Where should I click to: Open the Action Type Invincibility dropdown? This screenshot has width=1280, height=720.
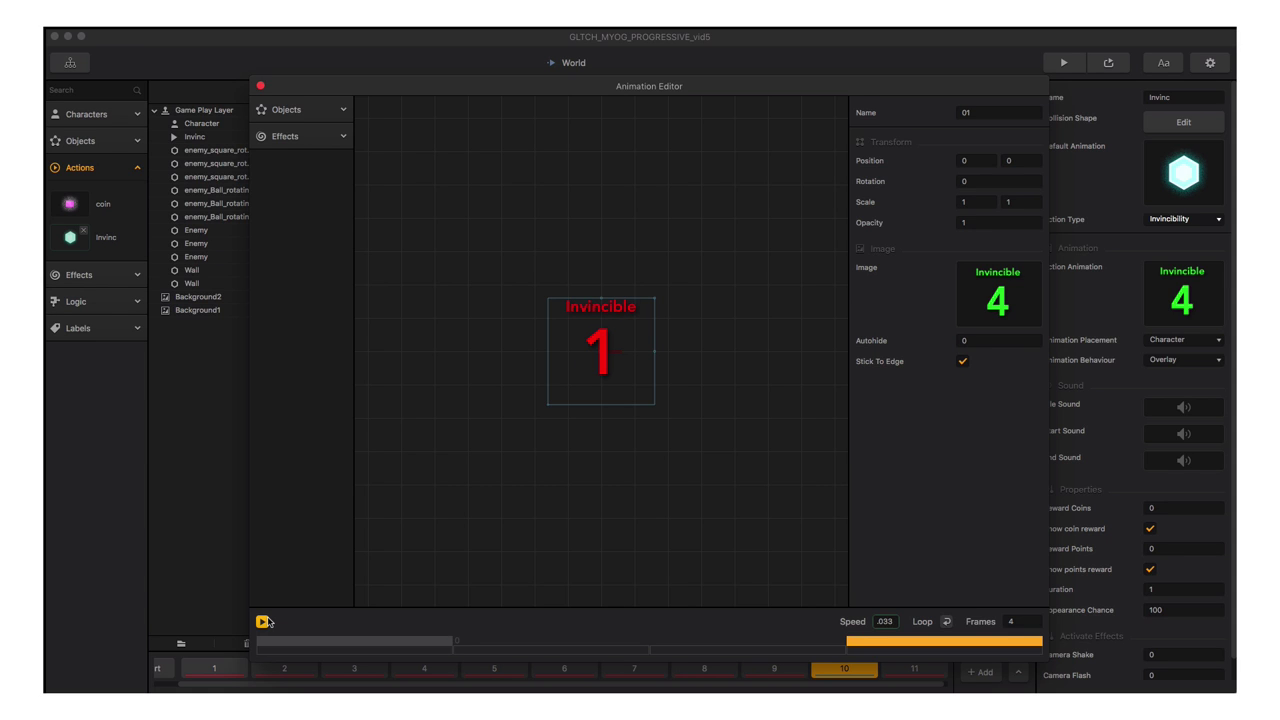click(x=1184, y=219)
